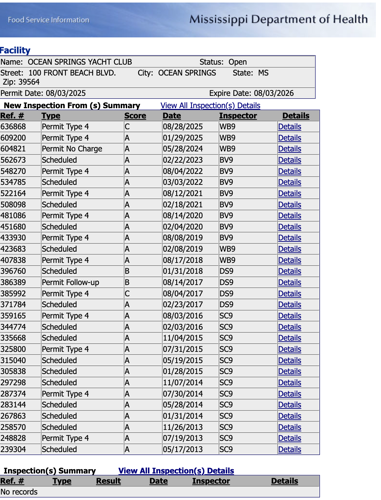Screen dimensions: 381x500
Task: Click the New Inspection From (s) Summary heading
Action: (x=72, y=106)
